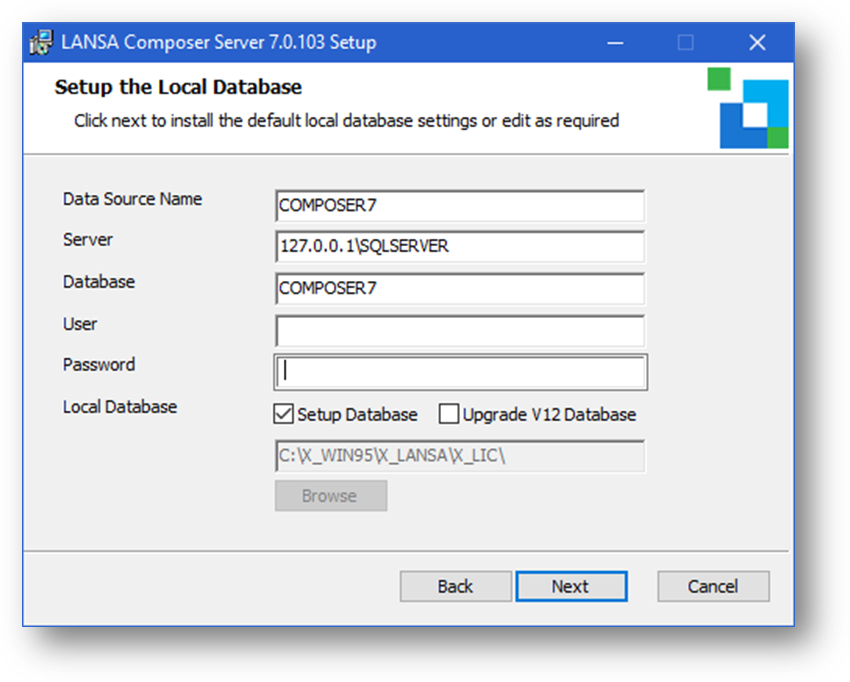The width and height of the screenshot is (850, 682).
Task: Click the disabled maximize button
Action: coord(686,42)
